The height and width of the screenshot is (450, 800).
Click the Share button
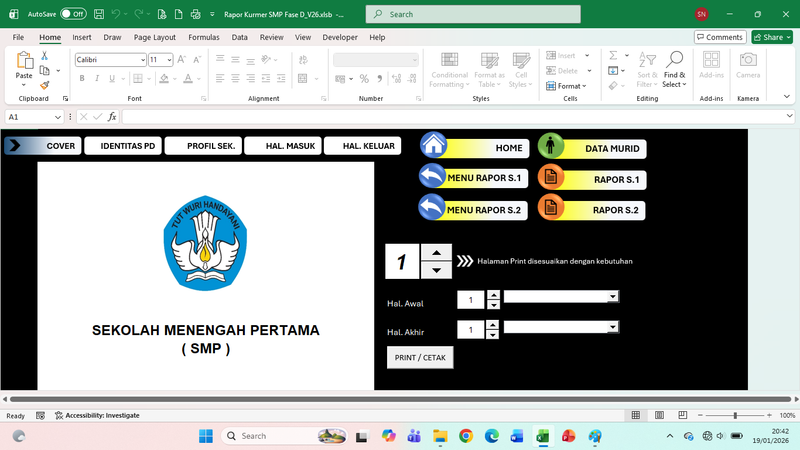pyautogui.click(x=772, y=37)
